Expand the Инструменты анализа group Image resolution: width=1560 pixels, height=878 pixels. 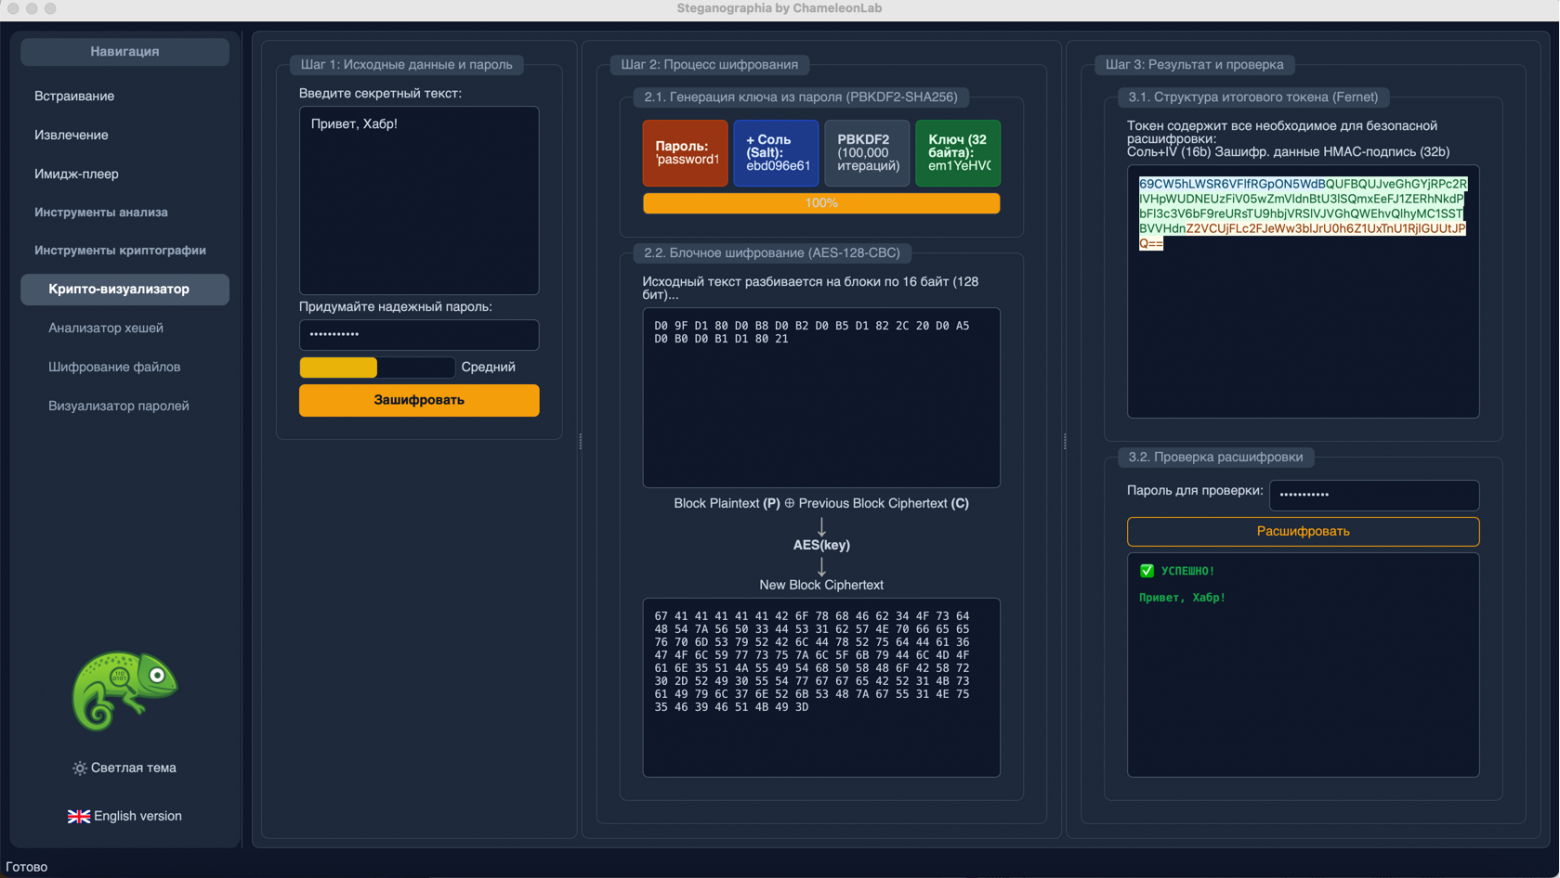(101, 212)
